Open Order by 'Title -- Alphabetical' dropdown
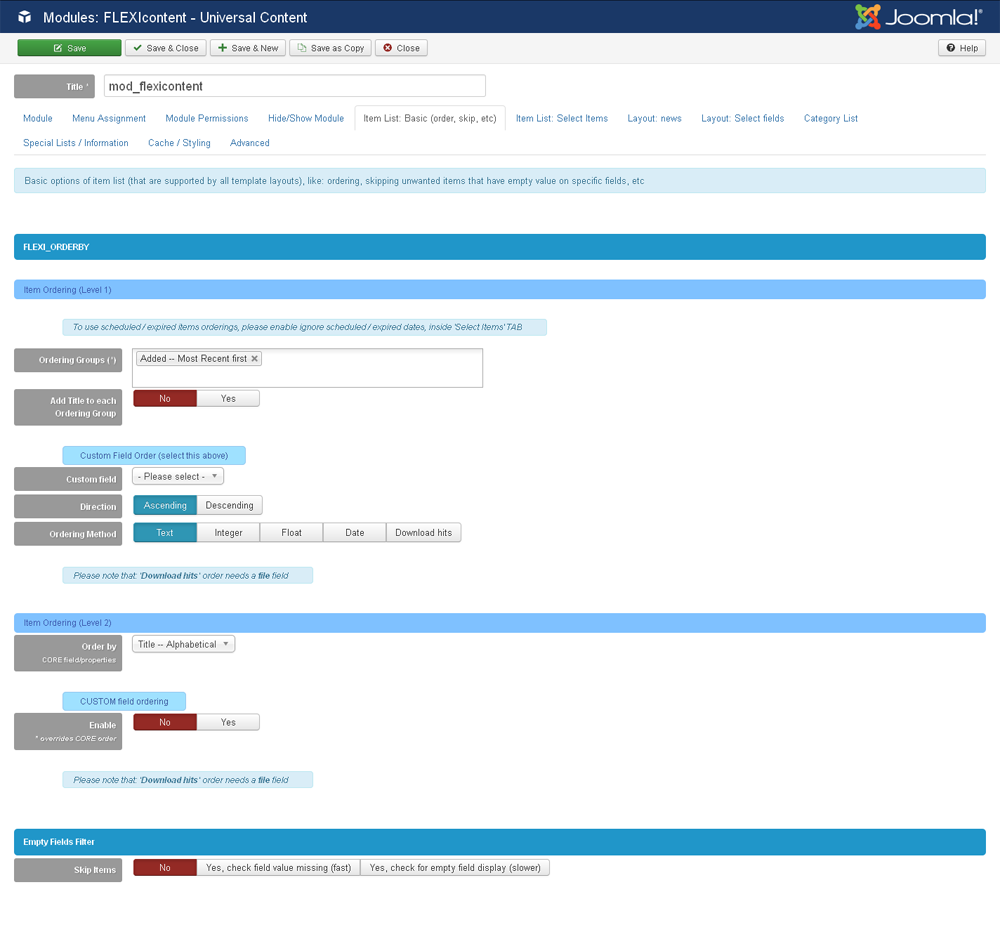 tap(184, 644)
